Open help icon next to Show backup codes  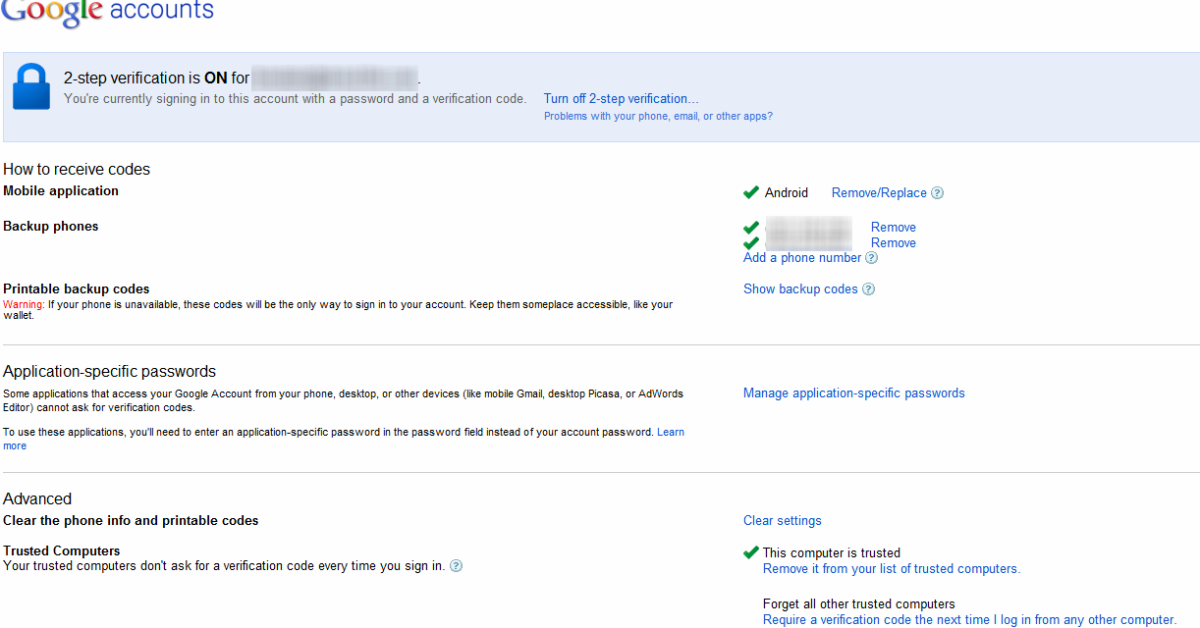(868, 289)
